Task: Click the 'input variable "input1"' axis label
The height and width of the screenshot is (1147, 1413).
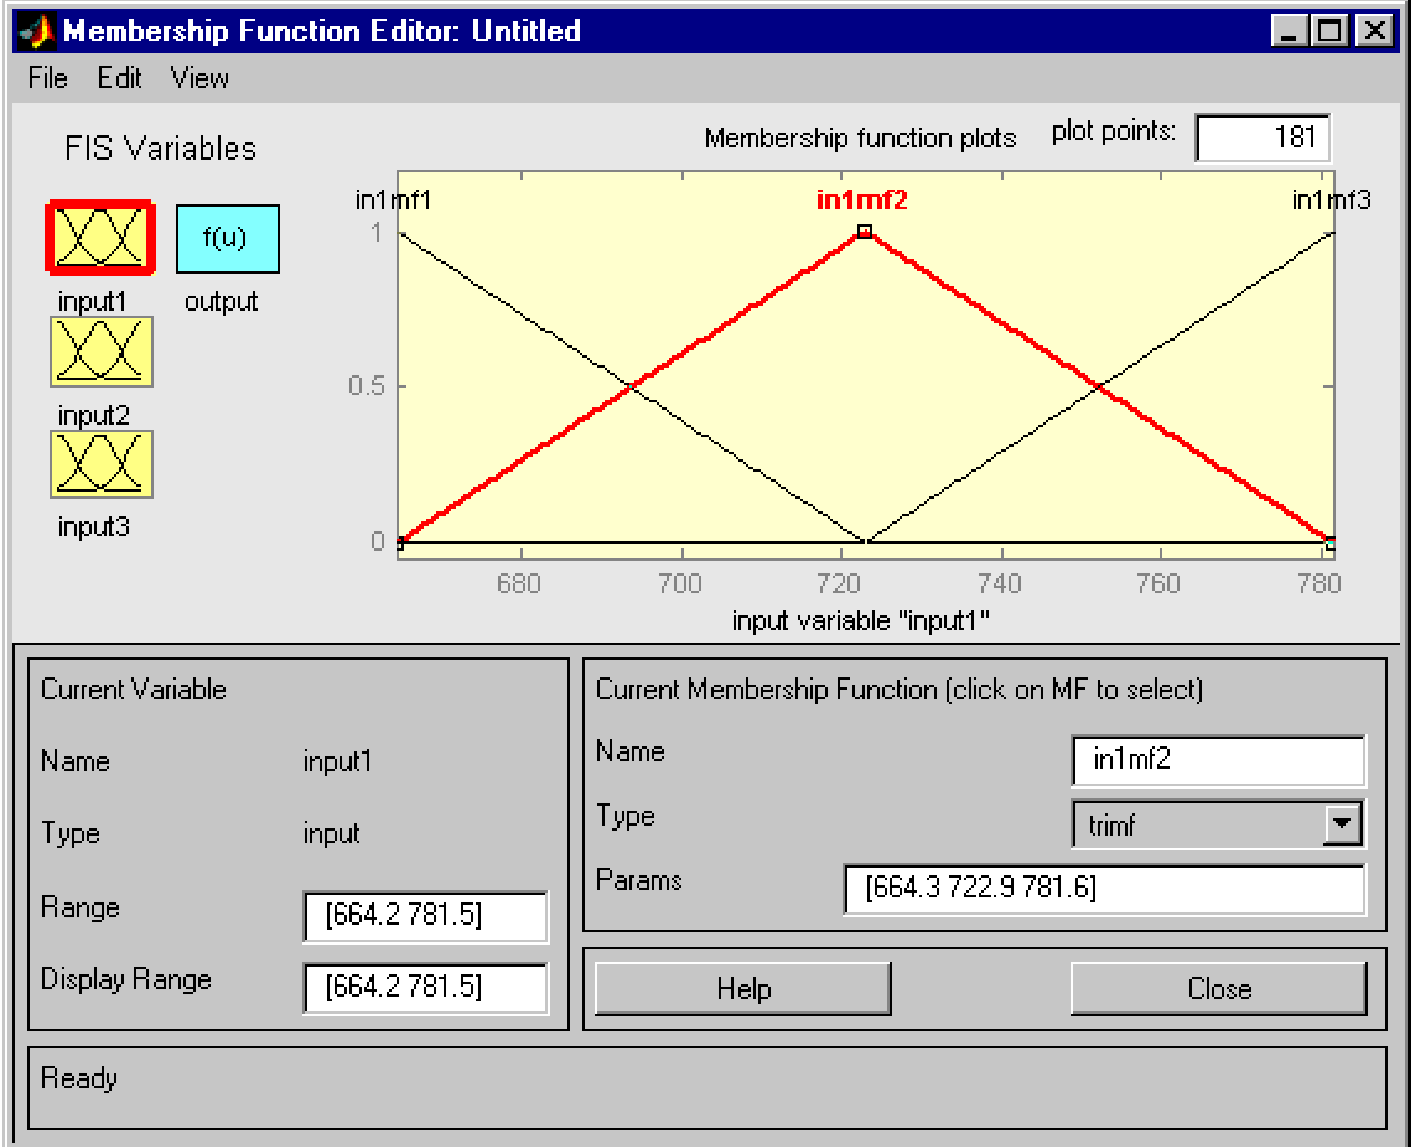Action: click(x=861, y=621)
